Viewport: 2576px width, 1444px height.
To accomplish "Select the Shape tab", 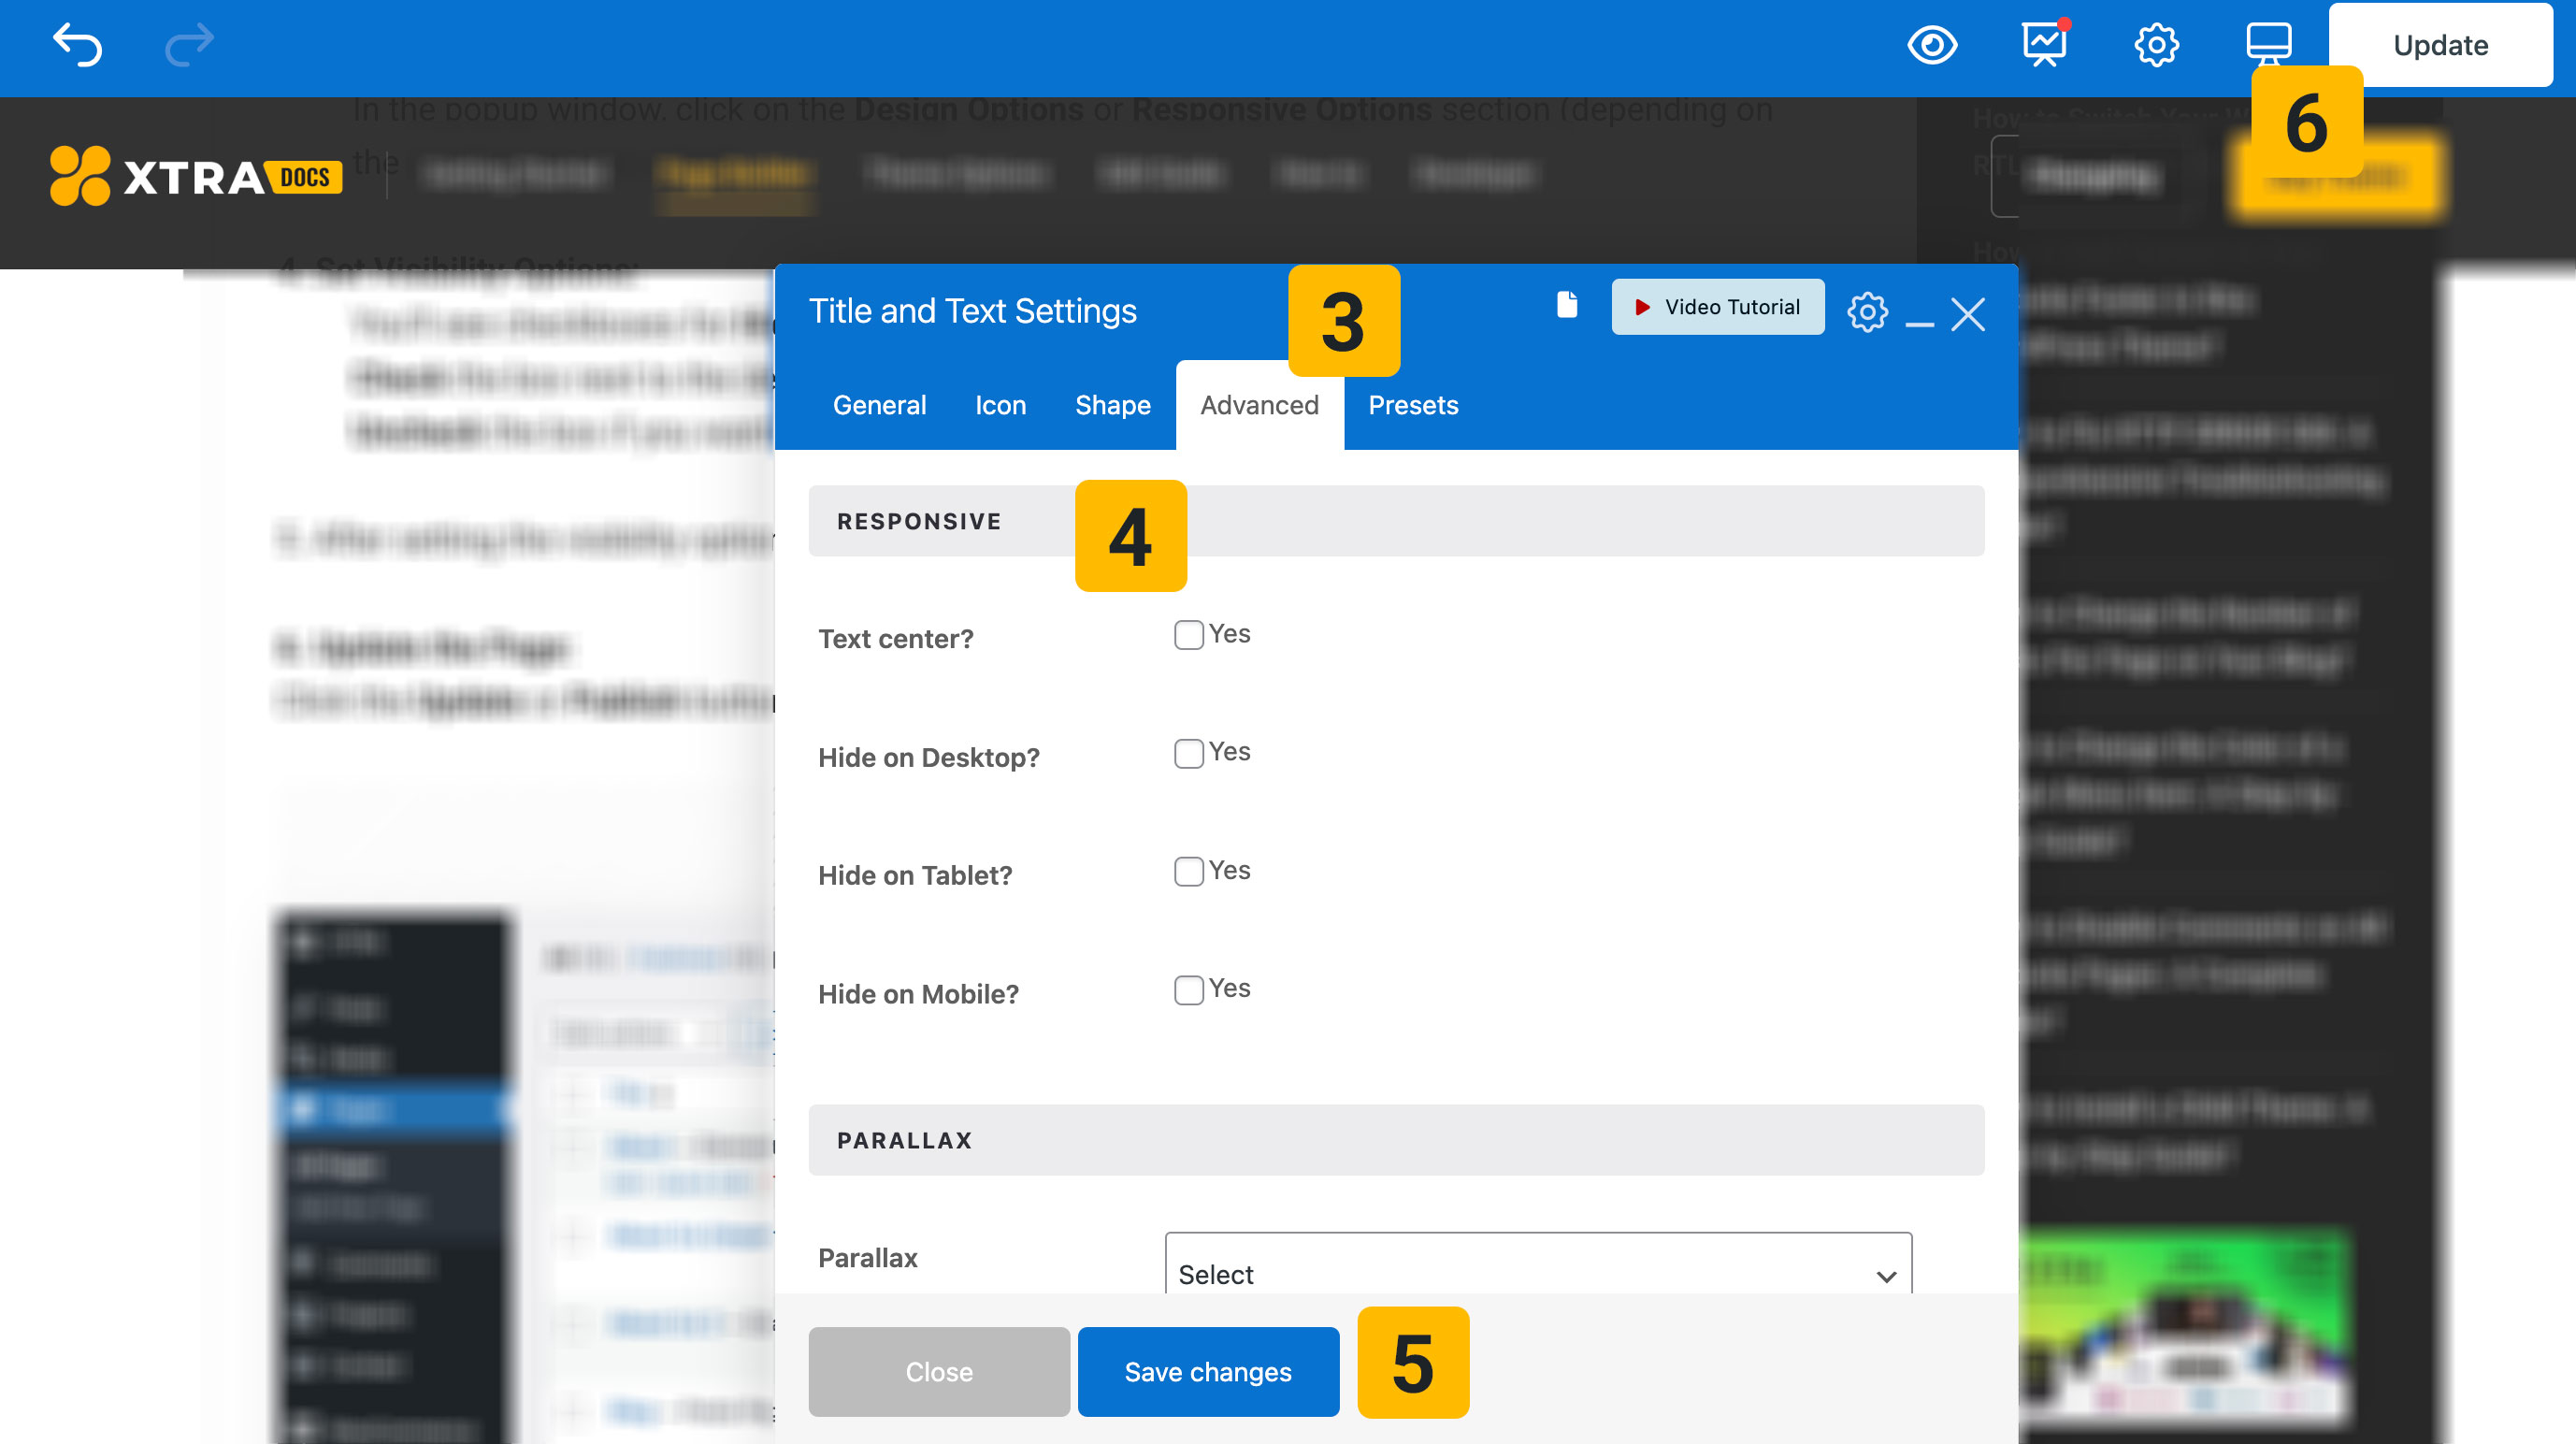I will coord(1112,405).
